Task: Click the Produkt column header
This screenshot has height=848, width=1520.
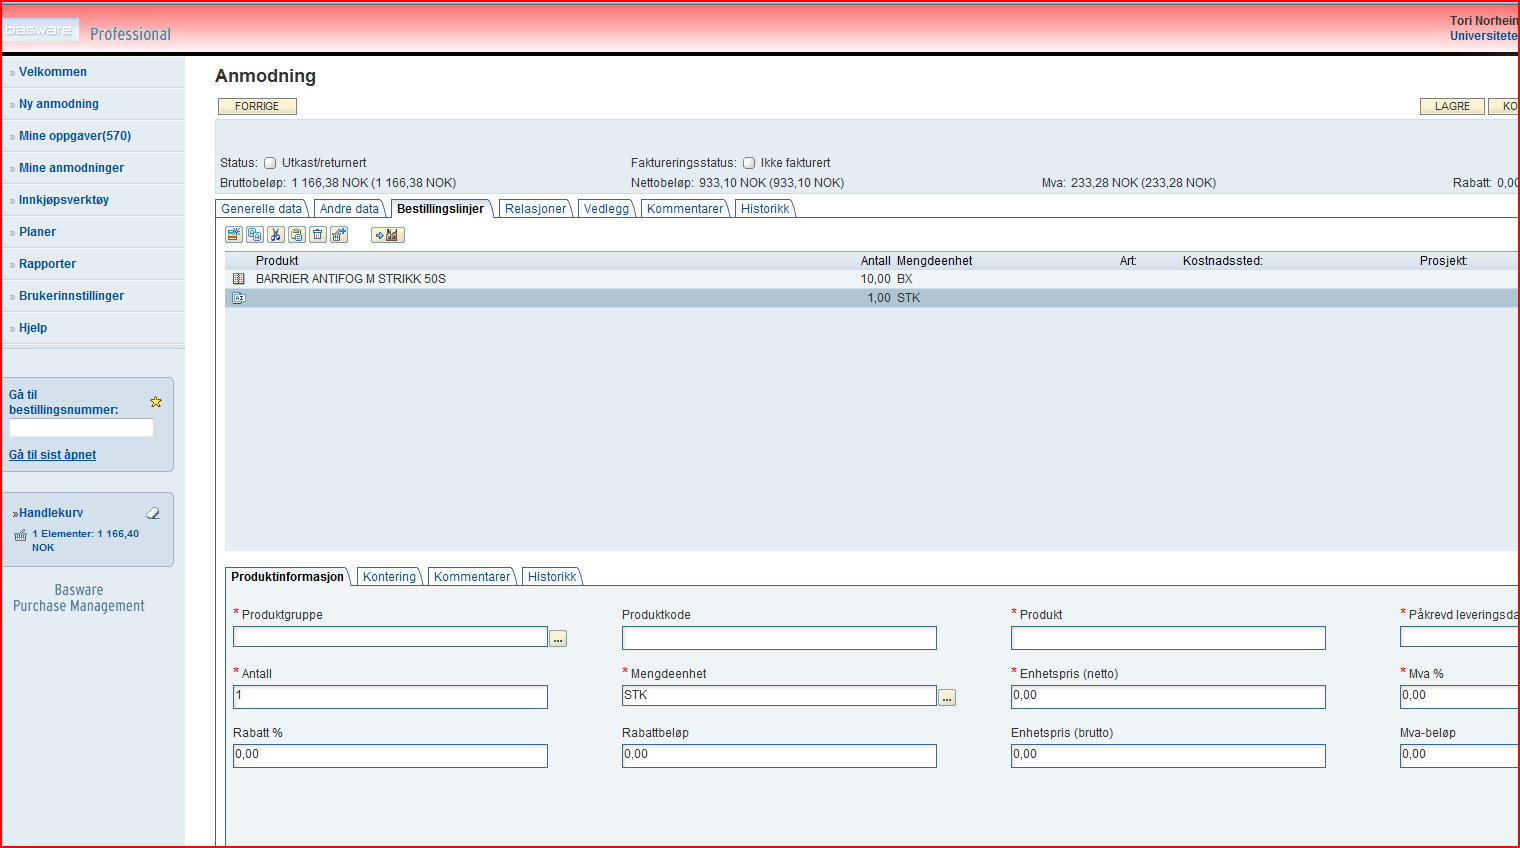Action: point(277,261)
